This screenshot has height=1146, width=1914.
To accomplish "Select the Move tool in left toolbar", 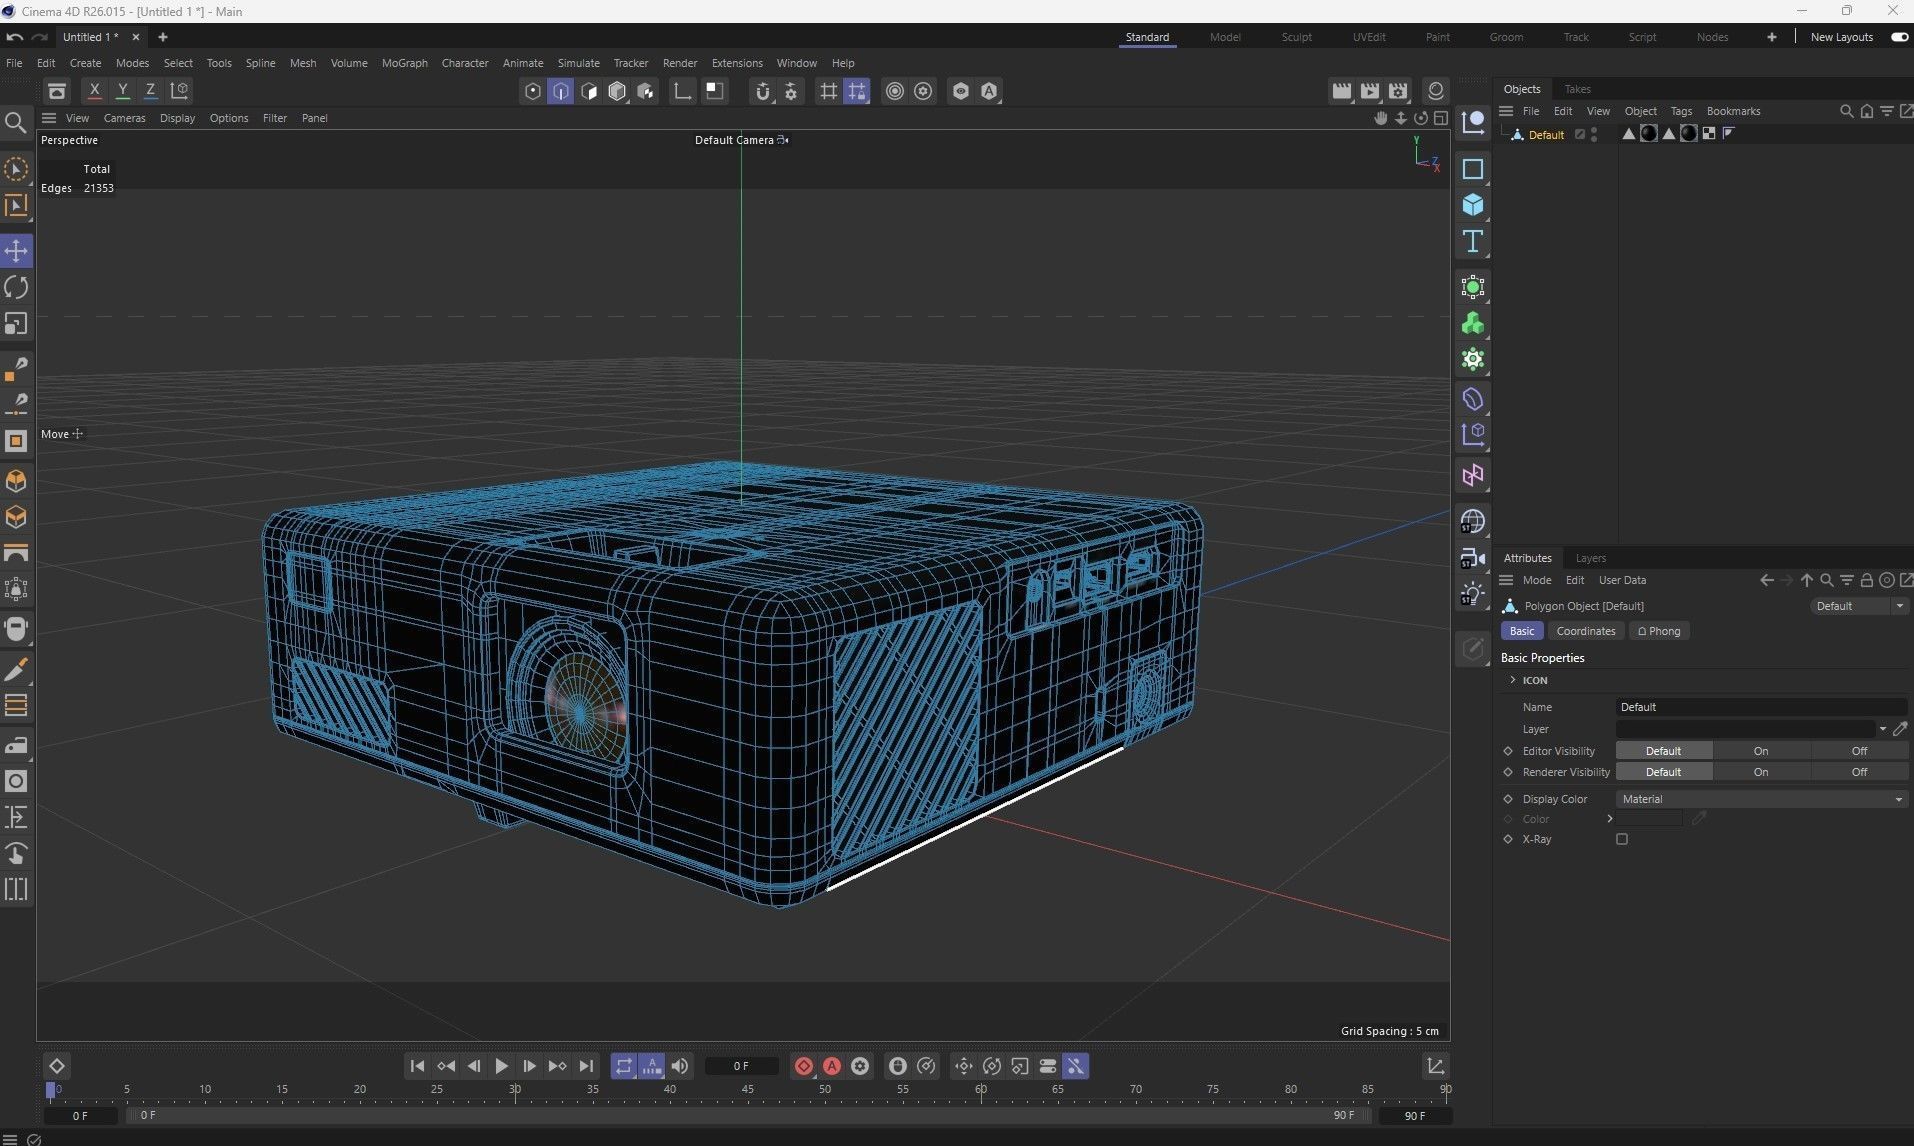I will (x=16, y=250).
